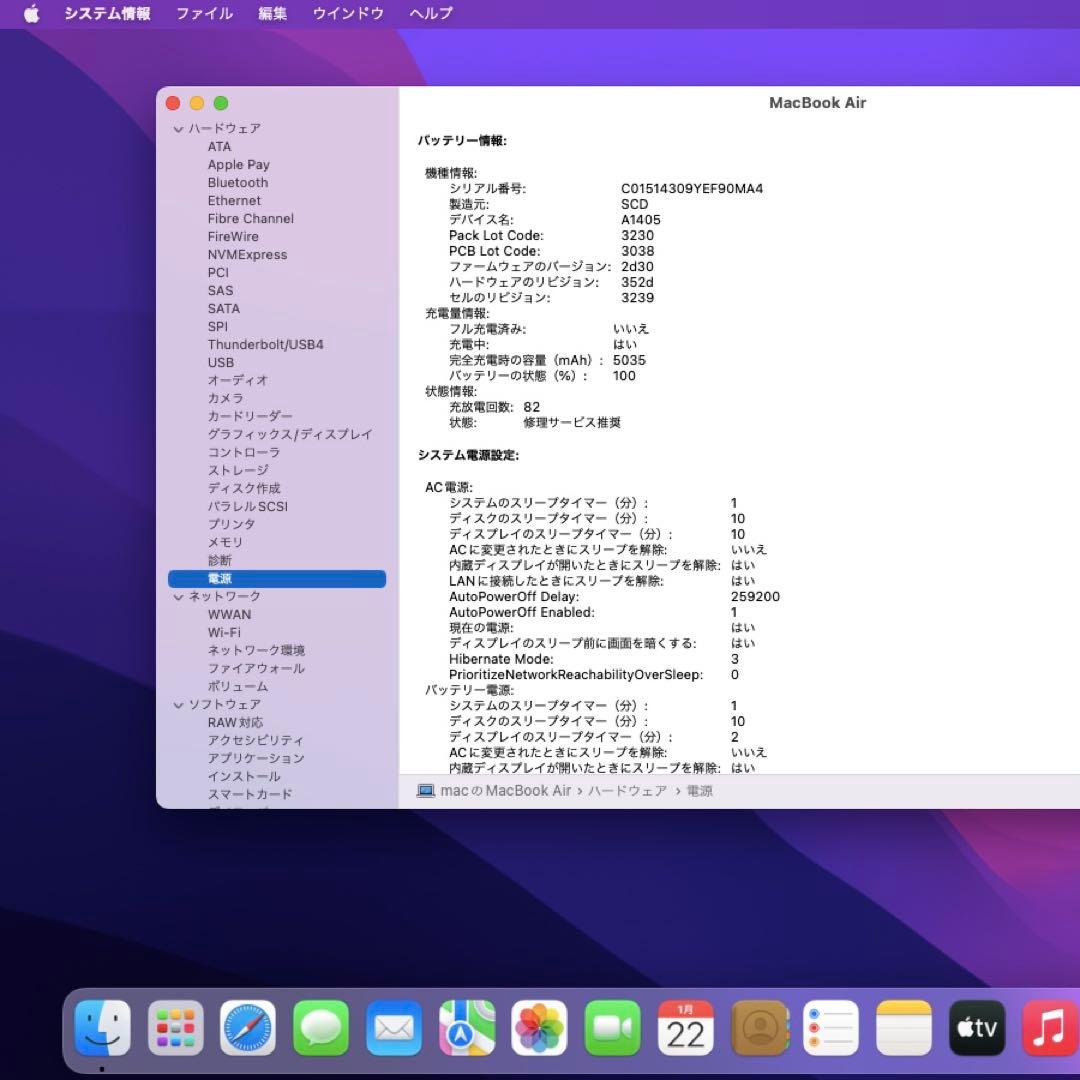The height and width of the screenshot is (1080, 1080).
Task: Open Launchpad from the Dock
Action: click(174, 1027)
